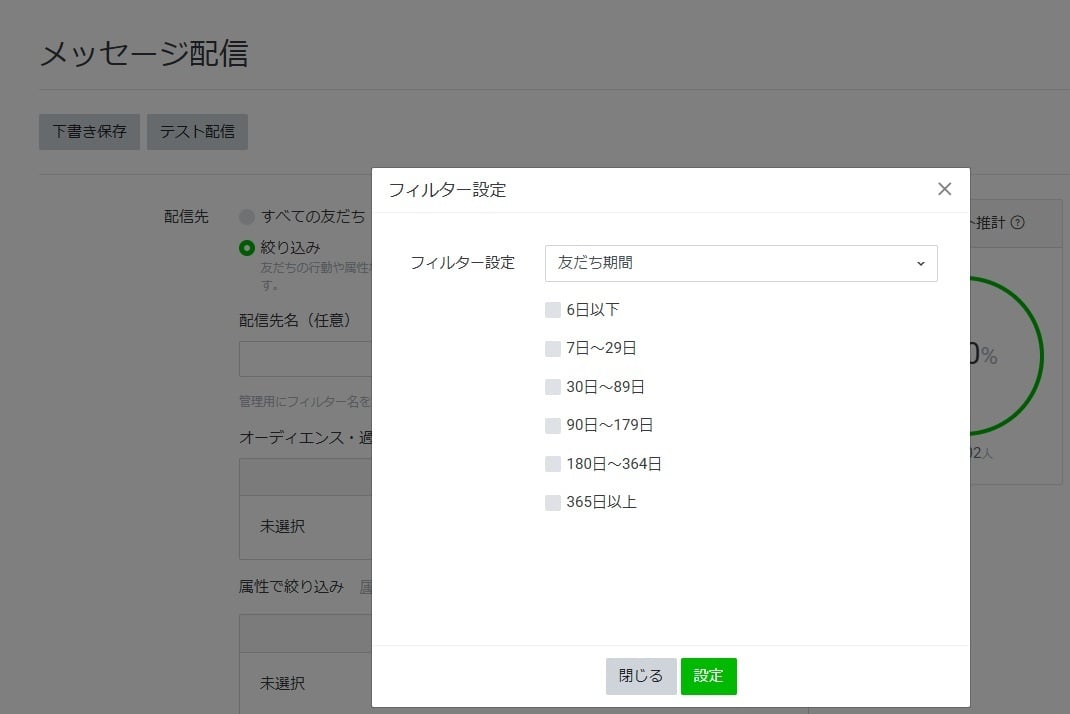
Task: Check the 365日以上 option
Action: point(553,501)
